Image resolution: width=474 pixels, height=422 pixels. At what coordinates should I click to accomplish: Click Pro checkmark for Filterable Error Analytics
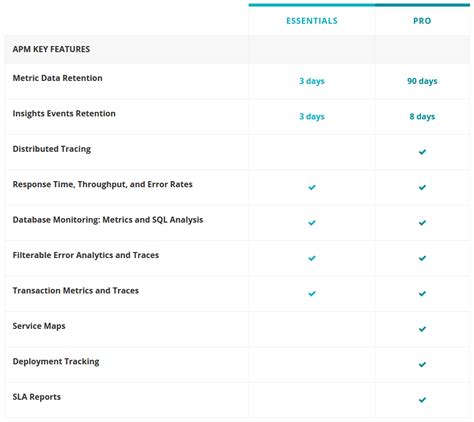(x=422, y=258)
